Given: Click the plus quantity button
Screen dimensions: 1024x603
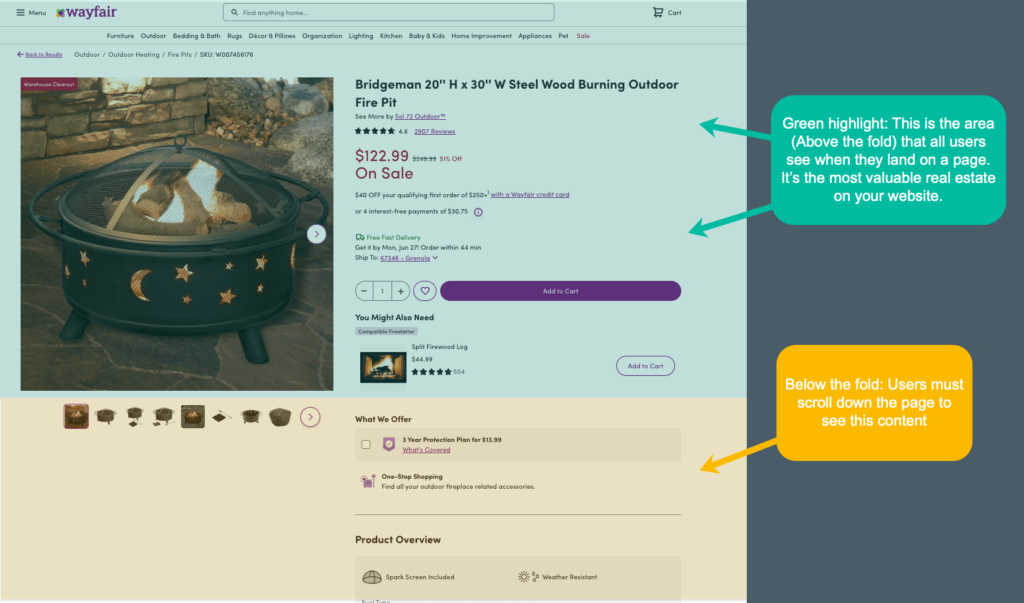Looking at the screenshot, I should [x=400, y=291].
